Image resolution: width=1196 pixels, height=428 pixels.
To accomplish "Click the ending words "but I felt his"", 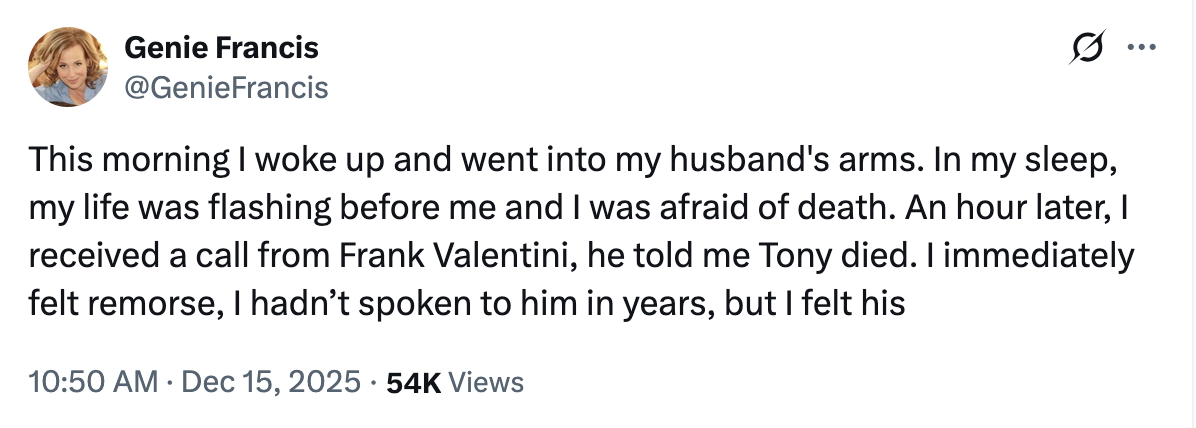I will 817,302.
